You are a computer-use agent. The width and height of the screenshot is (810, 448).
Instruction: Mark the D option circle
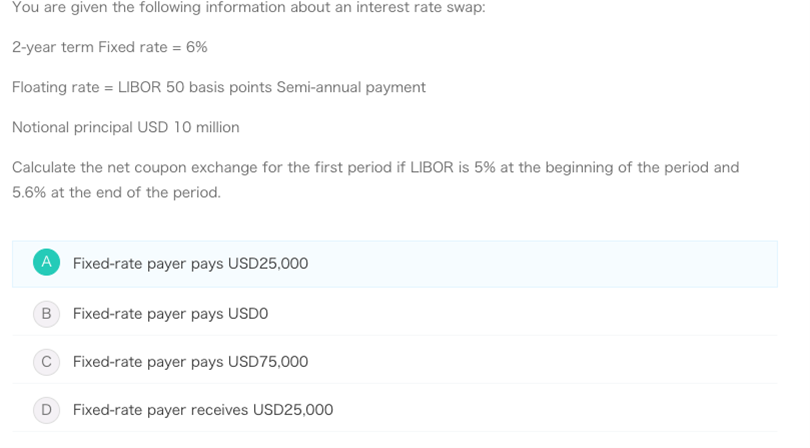[46, 410]
